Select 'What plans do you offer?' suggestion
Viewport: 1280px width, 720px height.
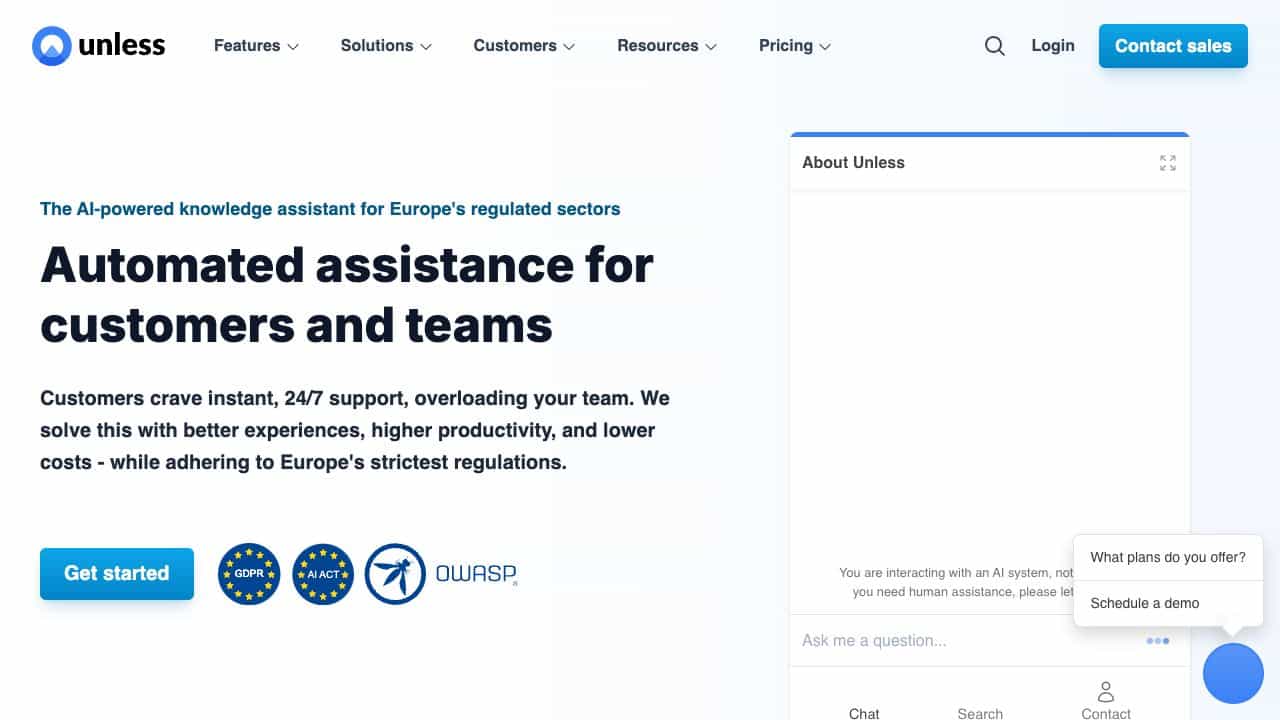(x=1168, y=557)
